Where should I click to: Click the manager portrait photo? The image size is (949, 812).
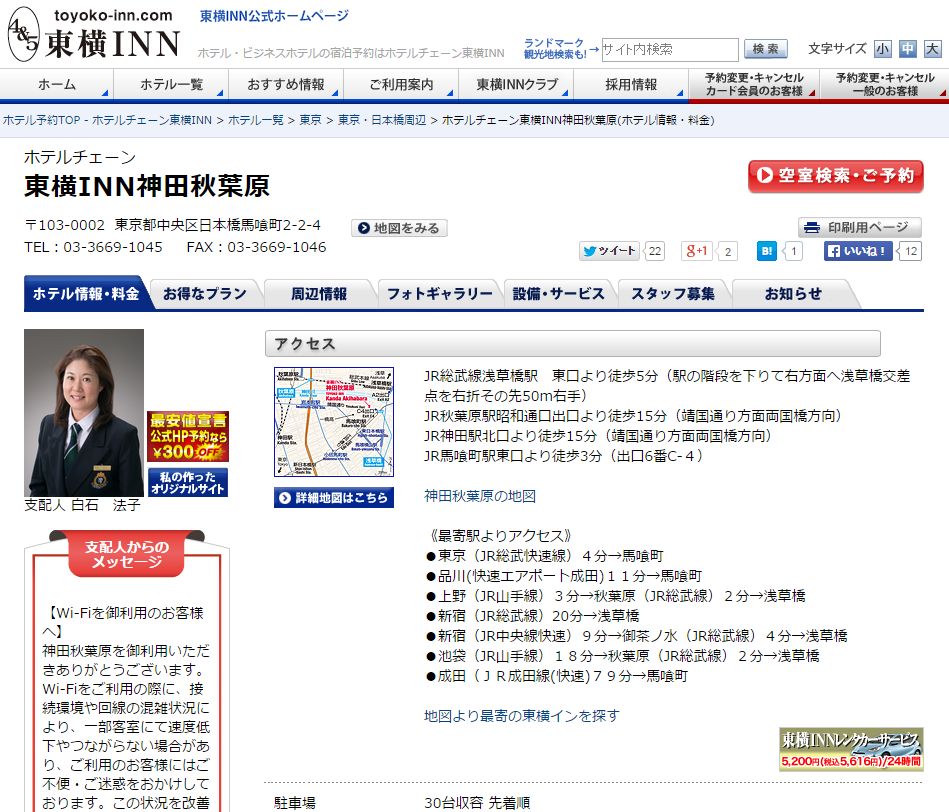coord(84,413)
